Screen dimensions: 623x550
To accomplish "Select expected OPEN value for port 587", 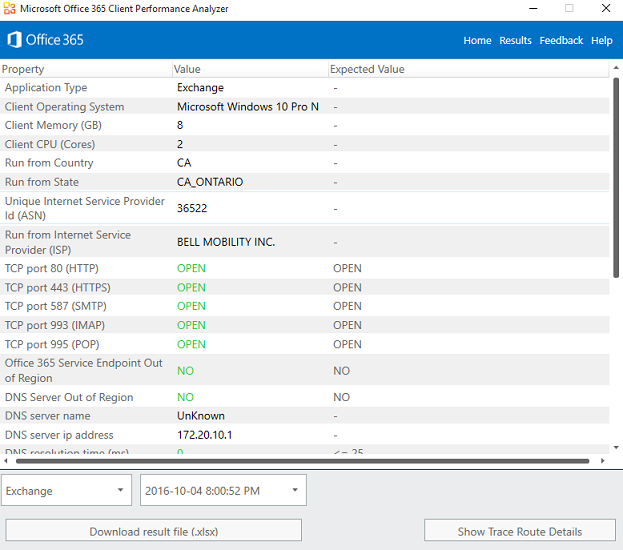I will [347, 306].
